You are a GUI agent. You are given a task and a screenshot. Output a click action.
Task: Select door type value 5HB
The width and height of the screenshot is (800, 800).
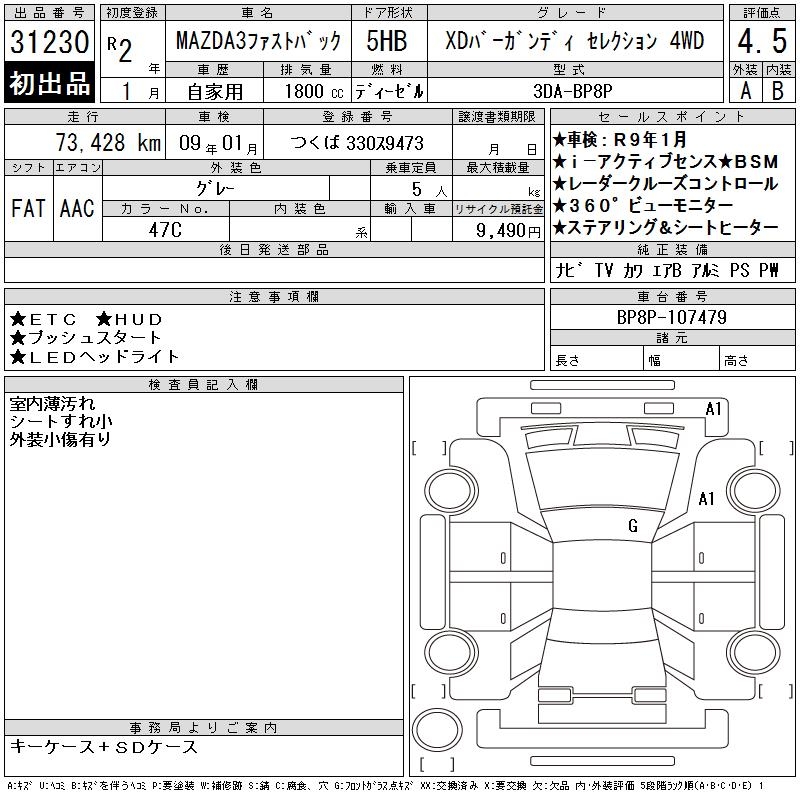tap(387, 41)
